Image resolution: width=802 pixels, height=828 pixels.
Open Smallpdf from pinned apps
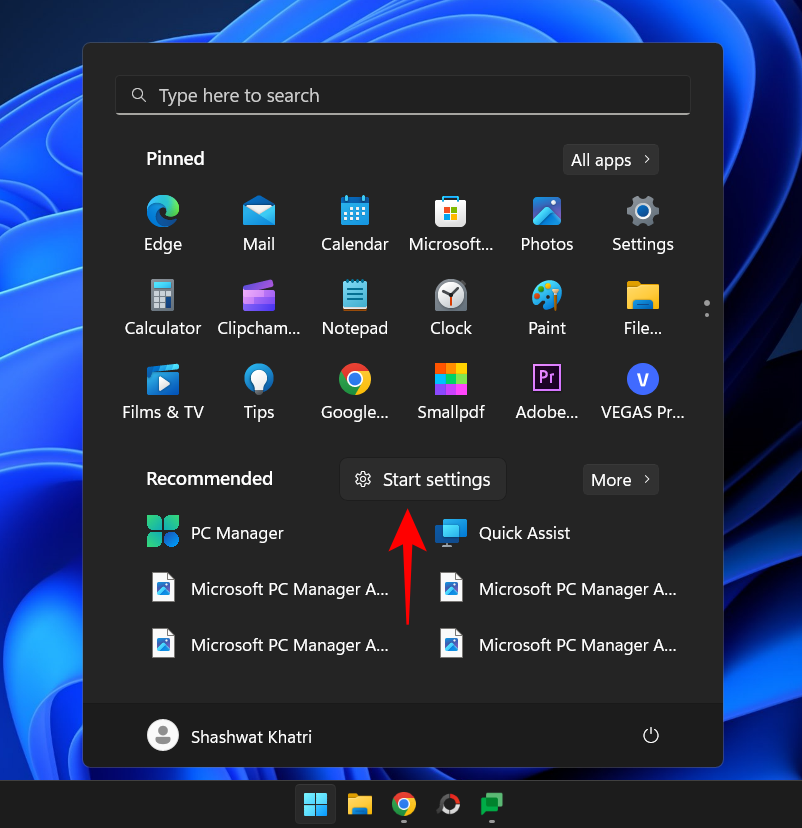[x=450, y=390]
